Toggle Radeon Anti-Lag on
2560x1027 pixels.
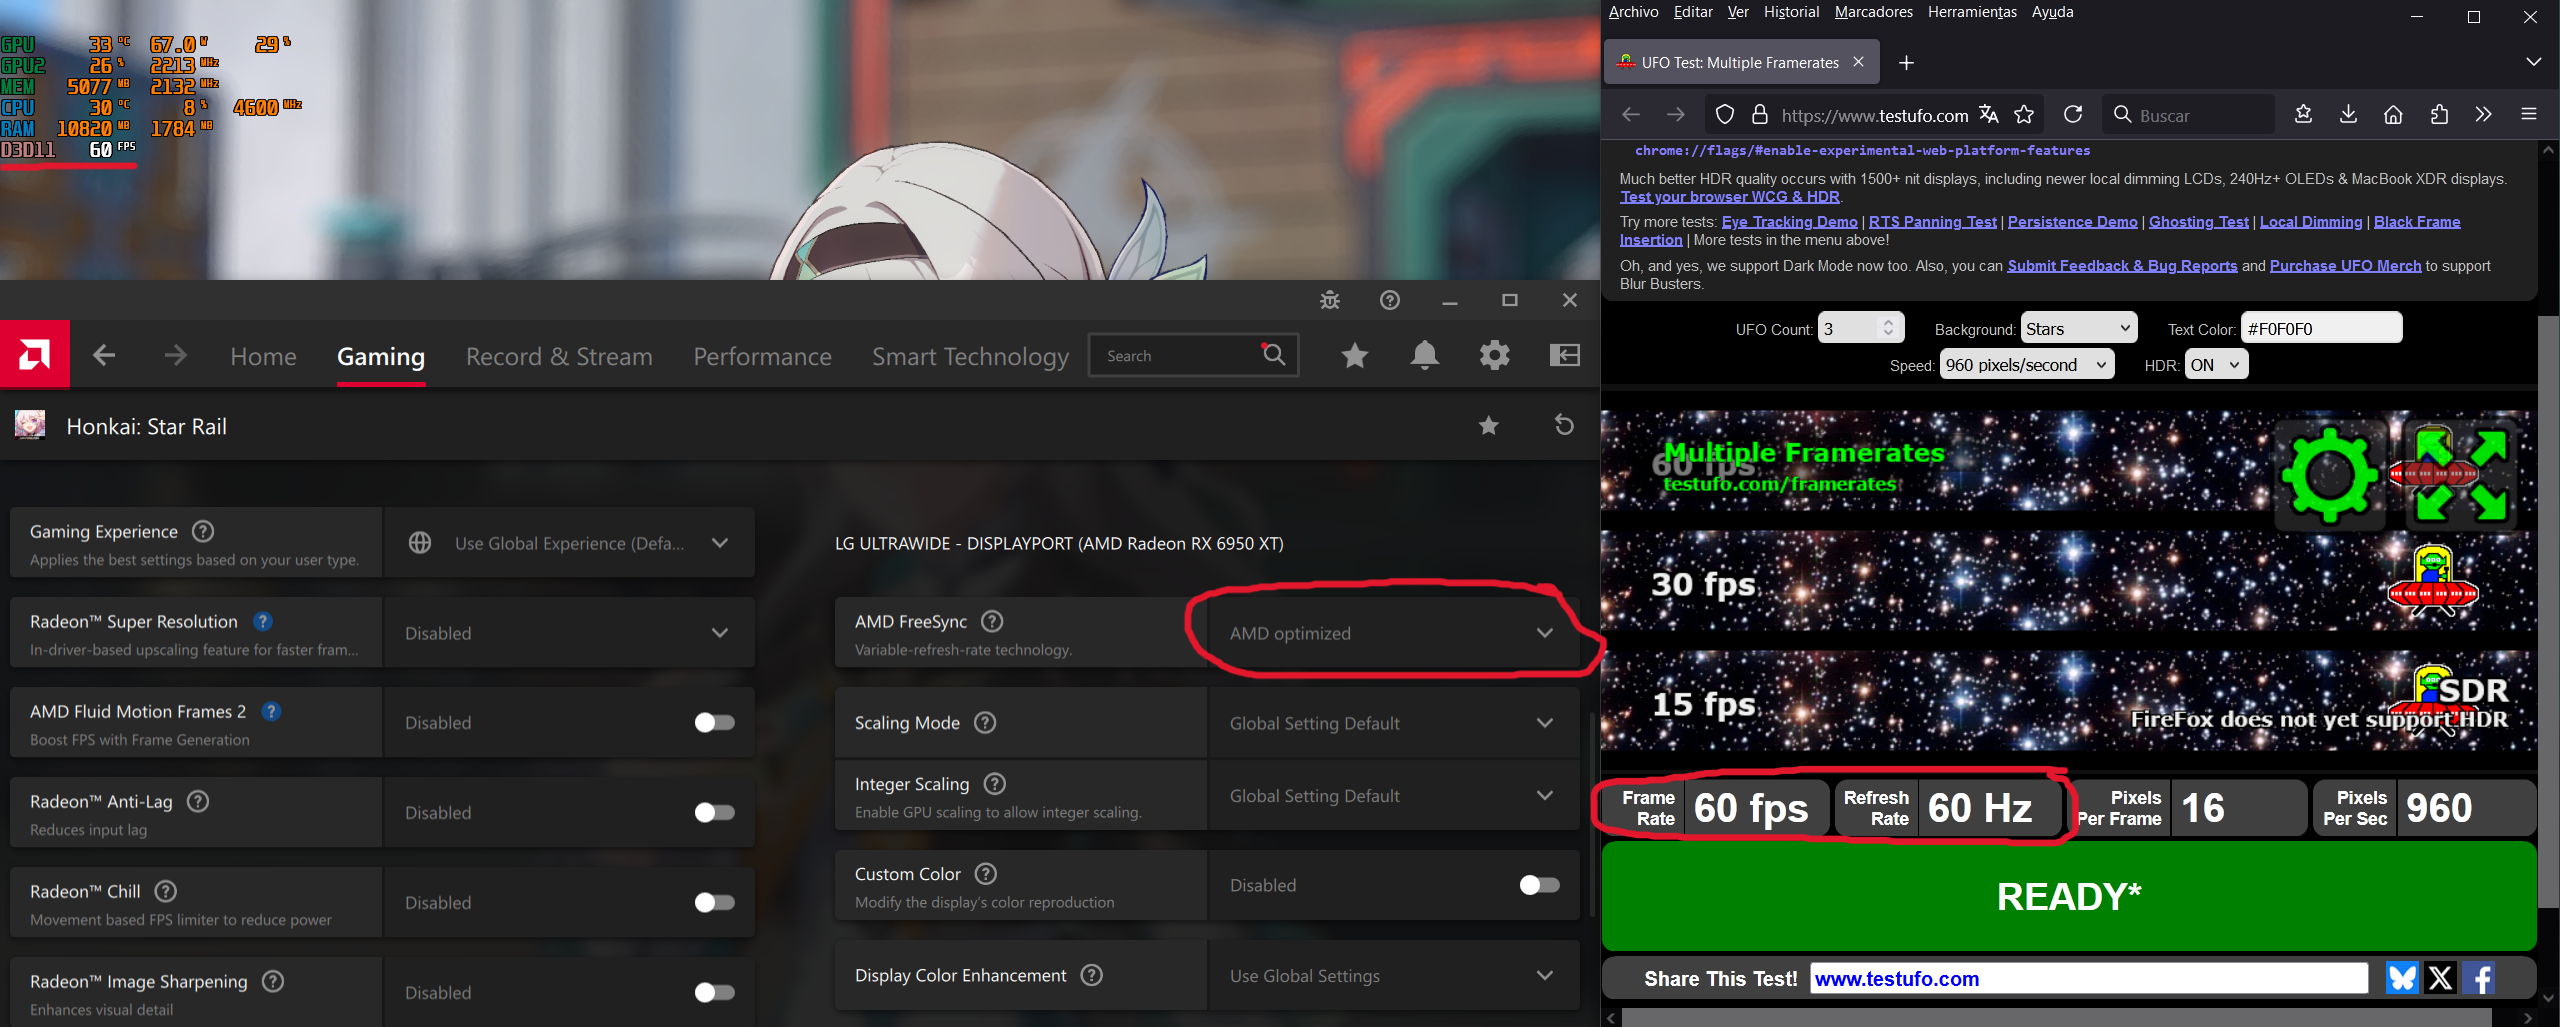tap(714, 813)
